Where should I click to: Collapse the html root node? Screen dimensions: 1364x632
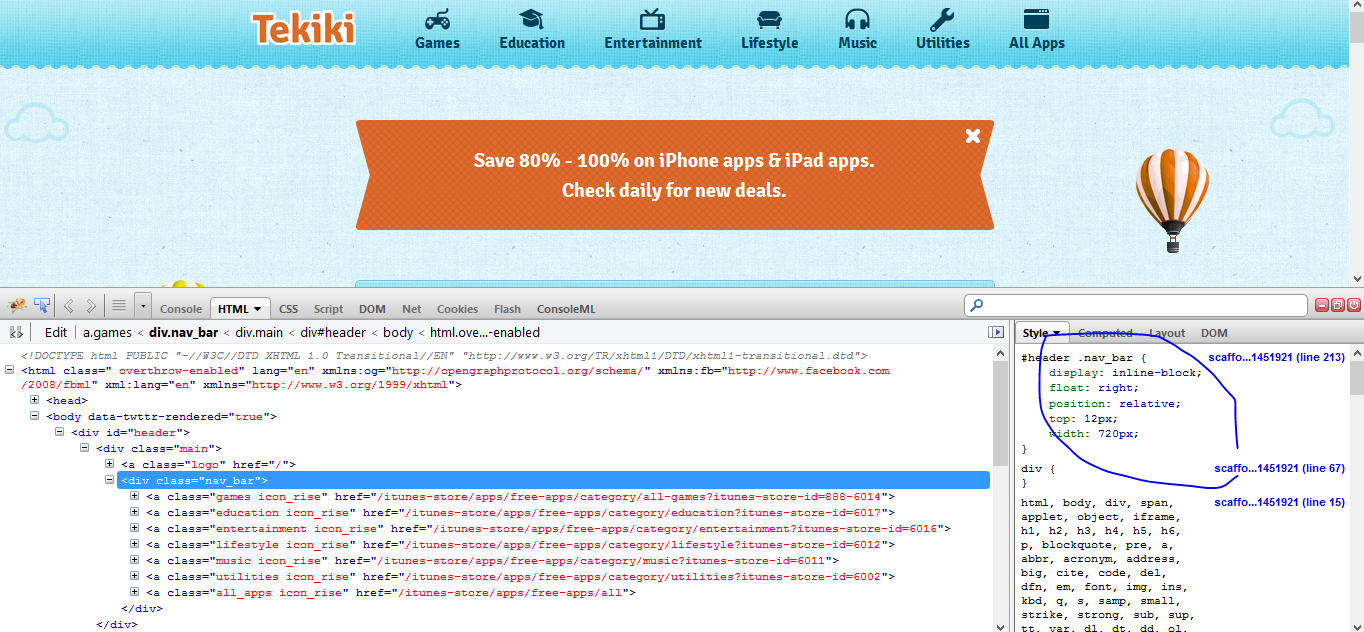pos(11,370)
